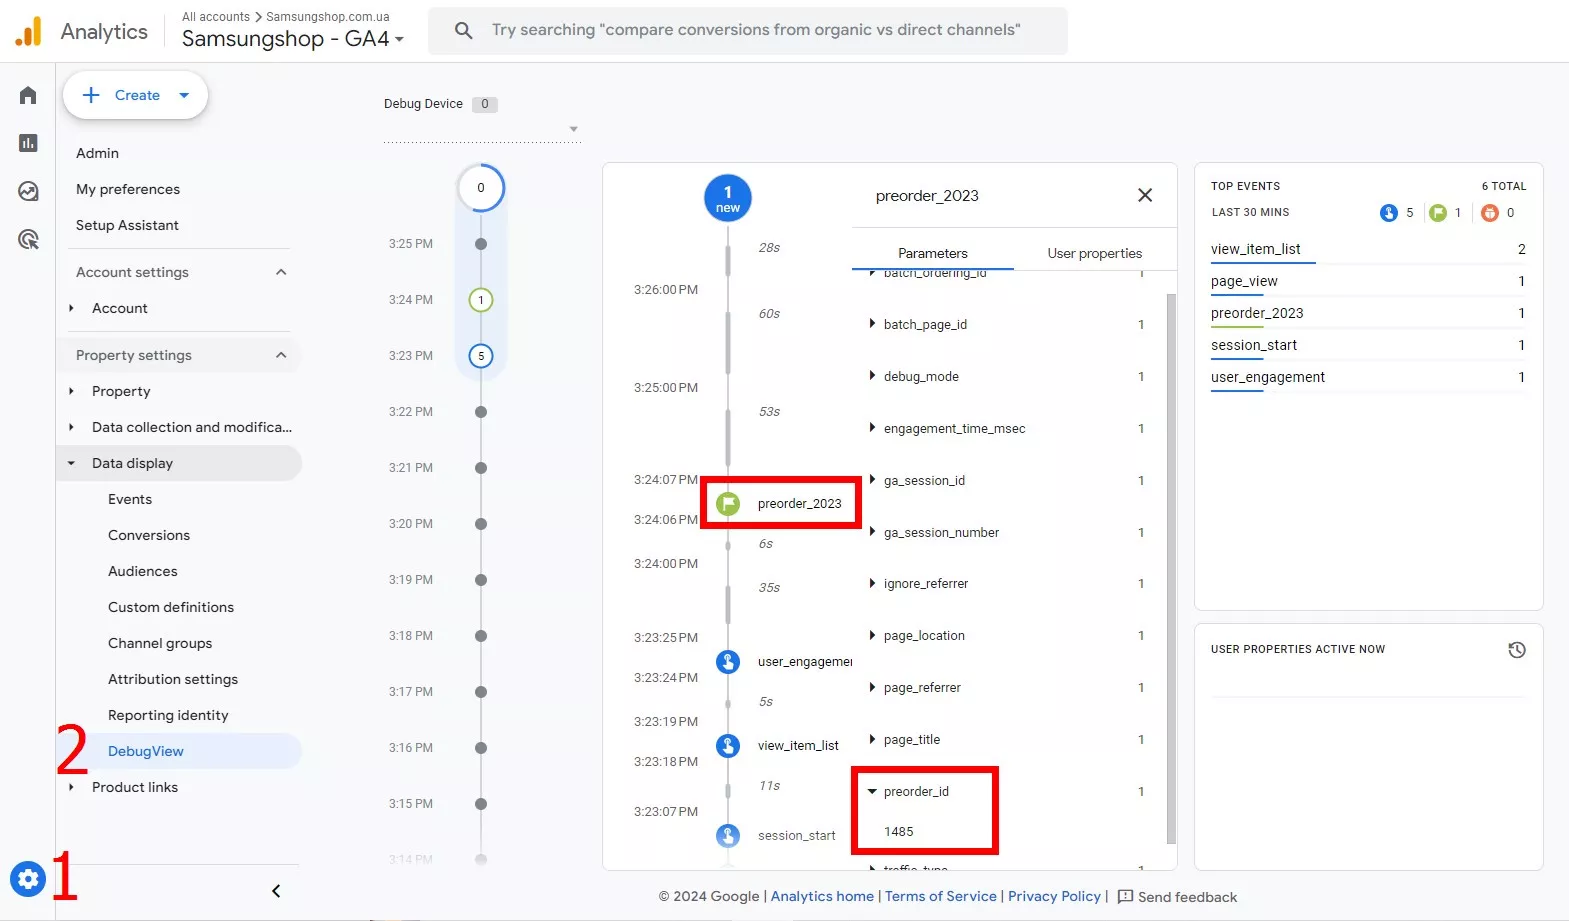This screenshot has width=1569, height=921.
Task: Click the green conversions flag icon in Top Events
Action: (x=1438, y=213)
